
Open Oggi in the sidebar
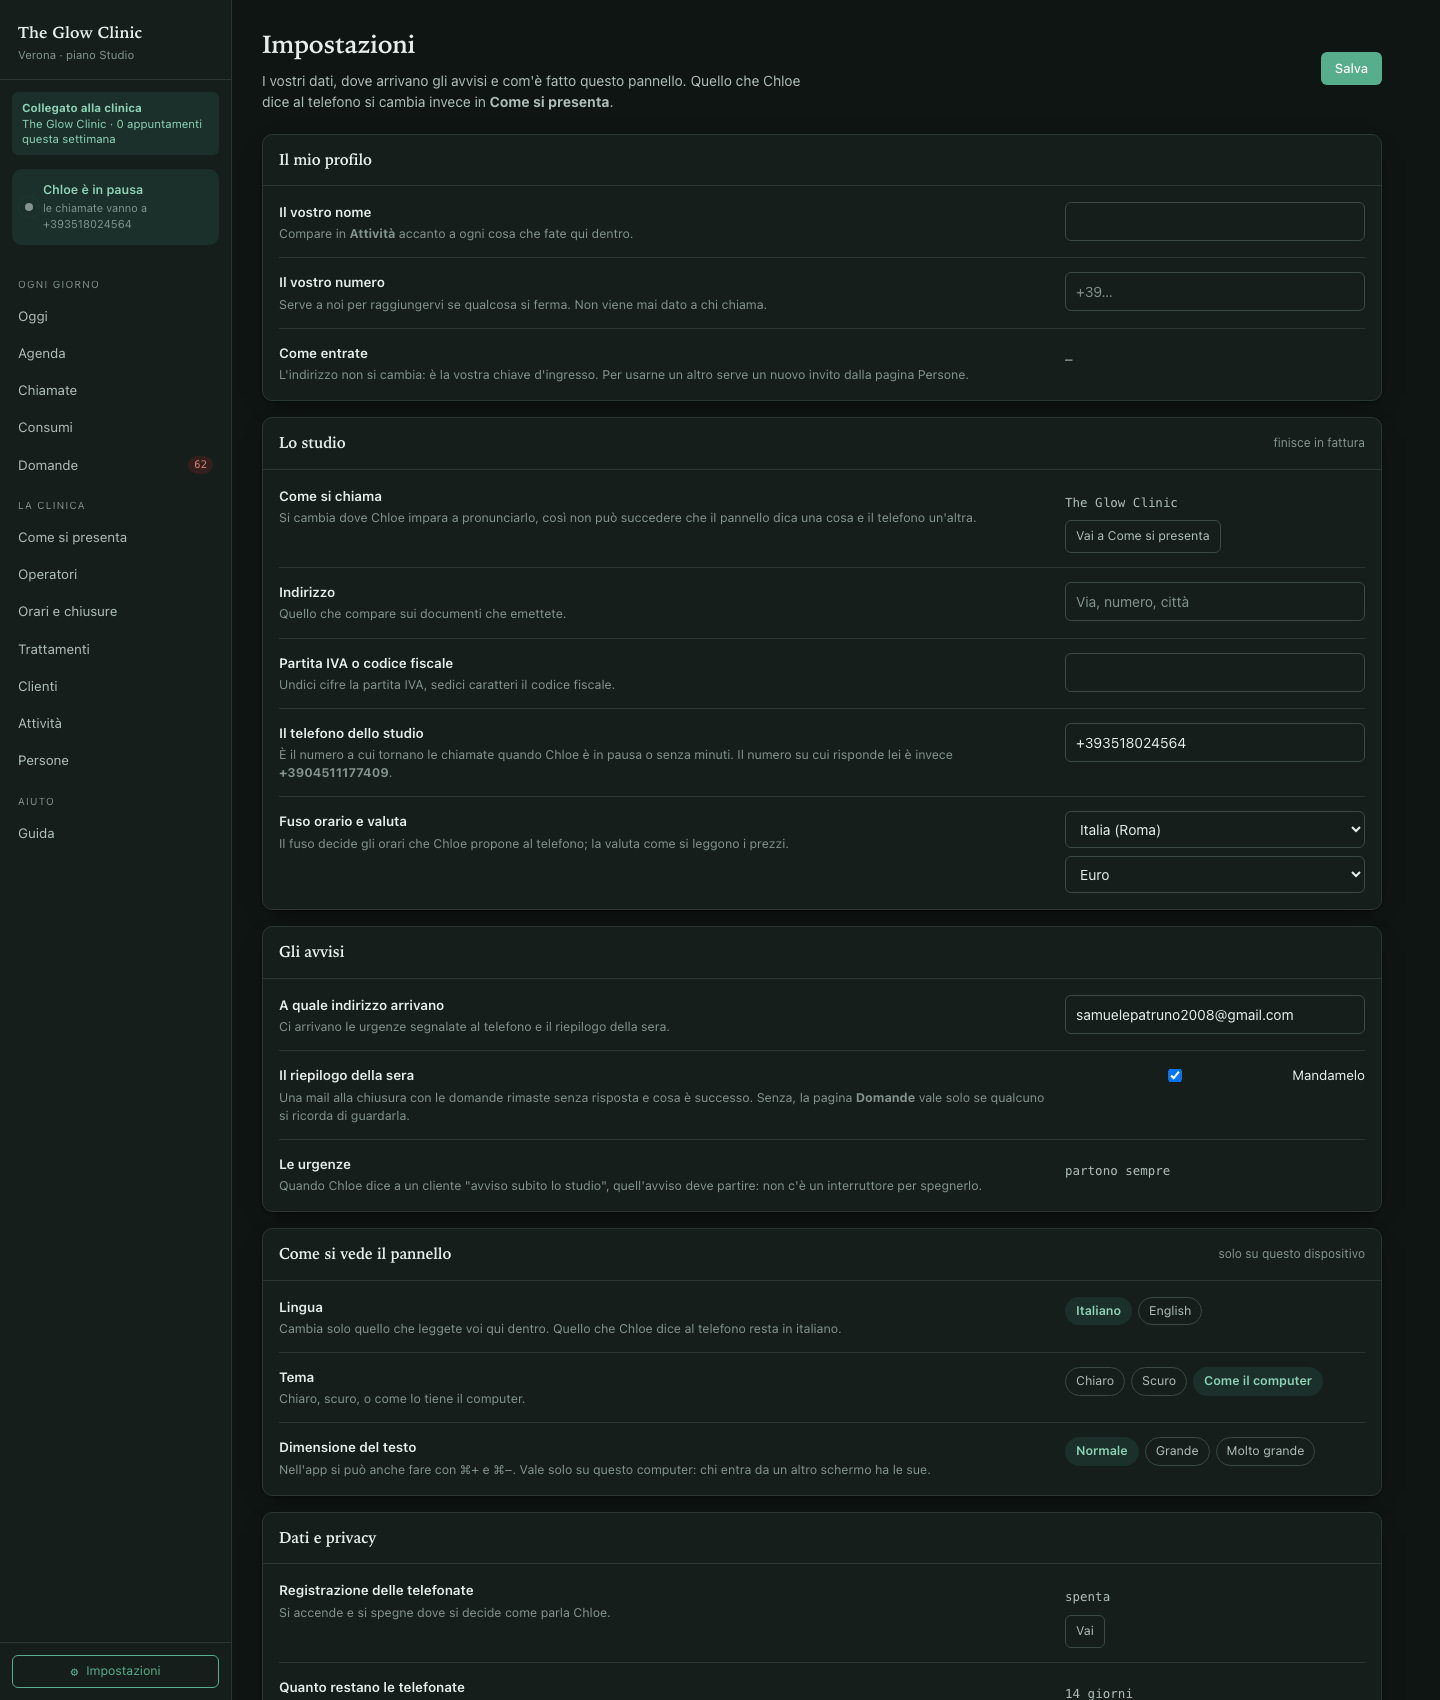(x=115, y=316)
